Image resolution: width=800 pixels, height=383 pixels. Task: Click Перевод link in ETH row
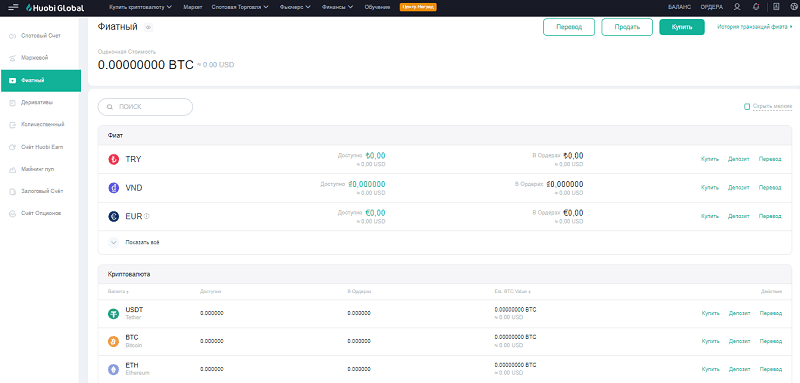tap(770, 369)
